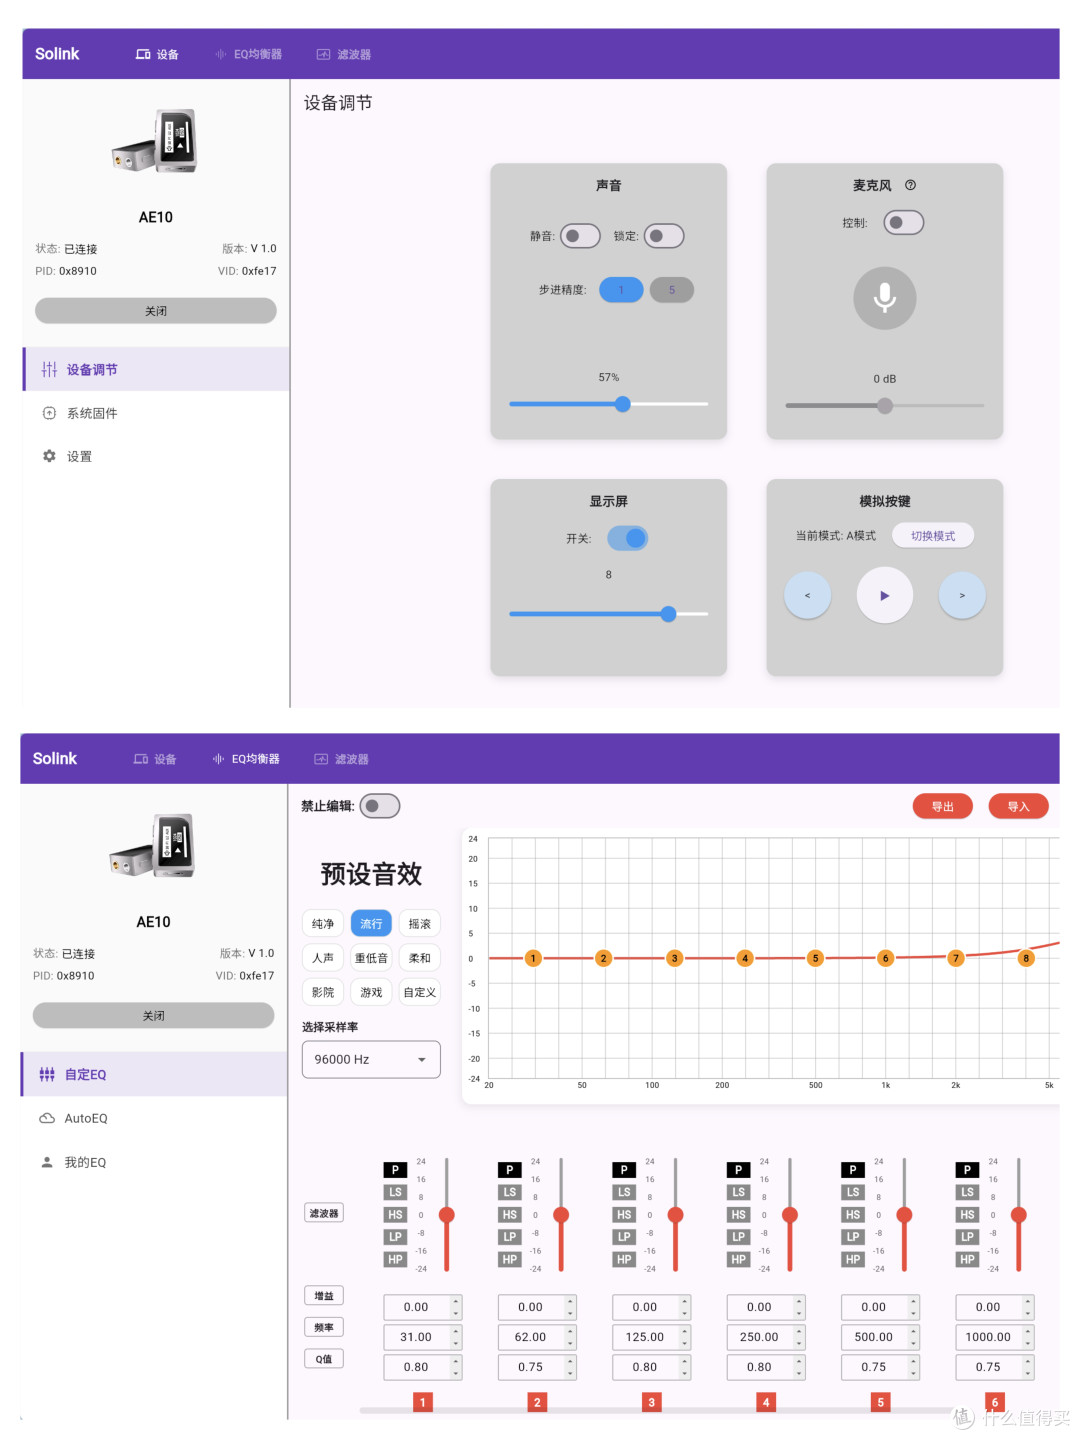Viewport: 1080px width, 1440px height.
Task: Select LP filter type for band 4
Action: (x=738, y=1237)
